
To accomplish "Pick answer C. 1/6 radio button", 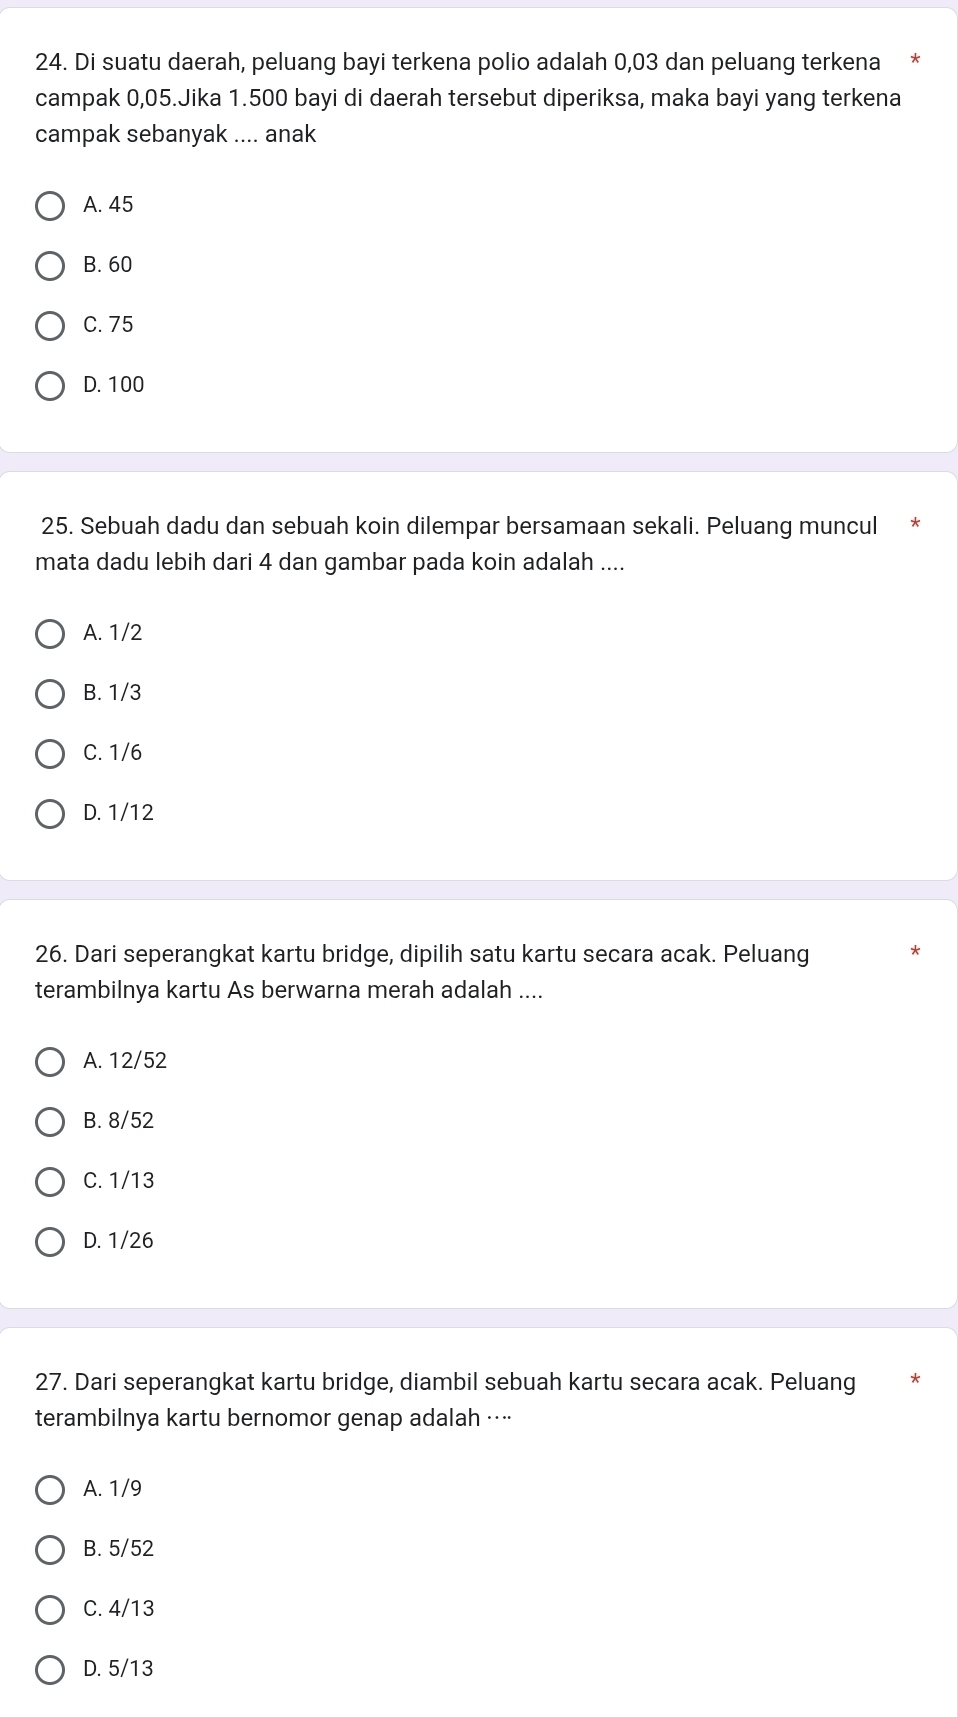I will [x=50, y=754].
